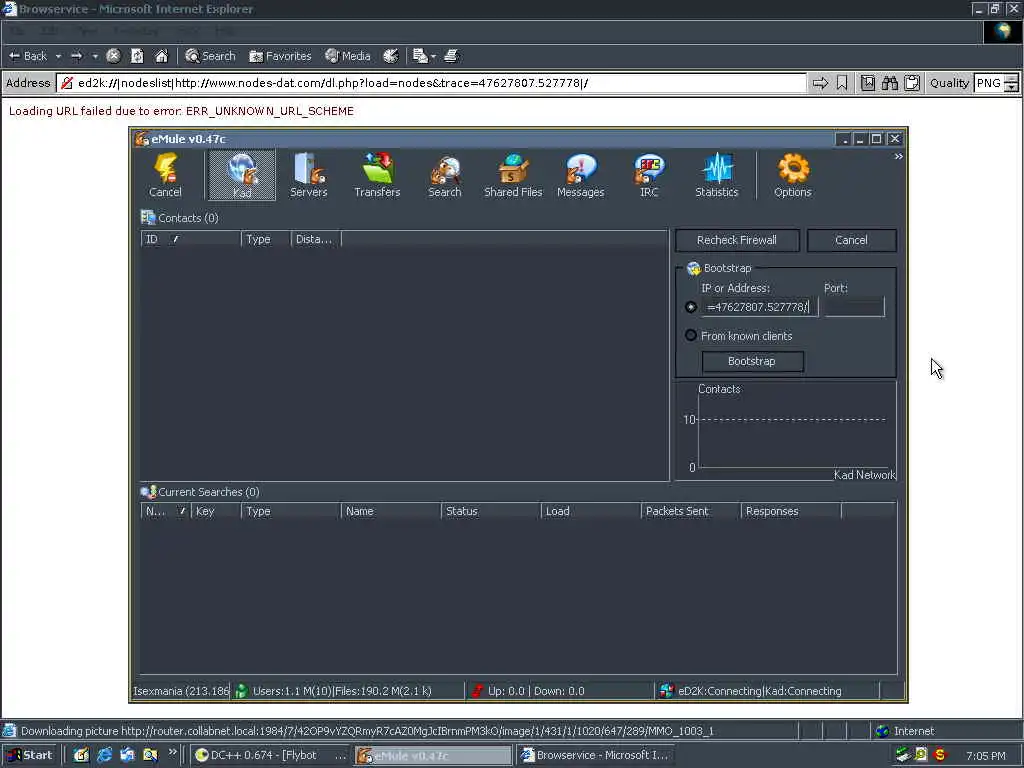The height and width of the screenshot is (768, 1024).
Task: Click the Bootstrap button
Action: (x=752, y=361)
